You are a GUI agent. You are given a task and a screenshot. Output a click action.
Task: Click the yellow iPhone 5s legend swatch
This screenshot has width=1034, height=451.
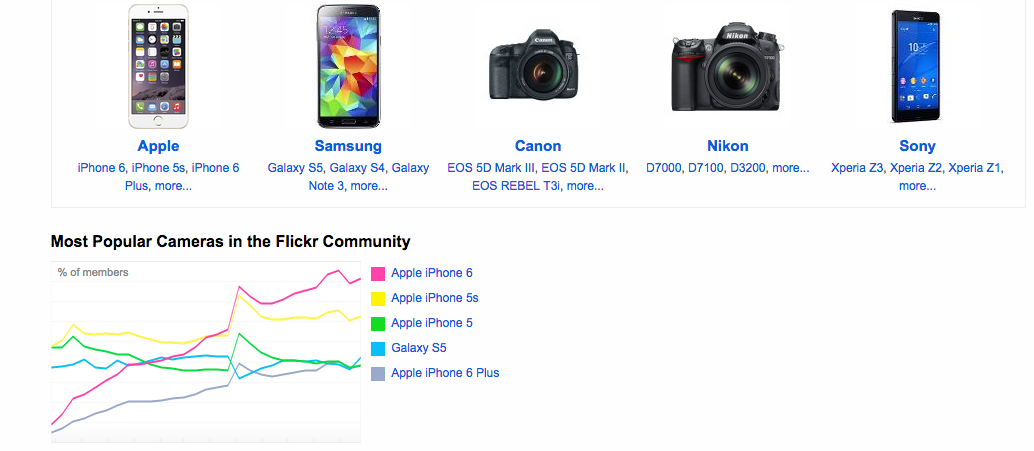[378, 298]
